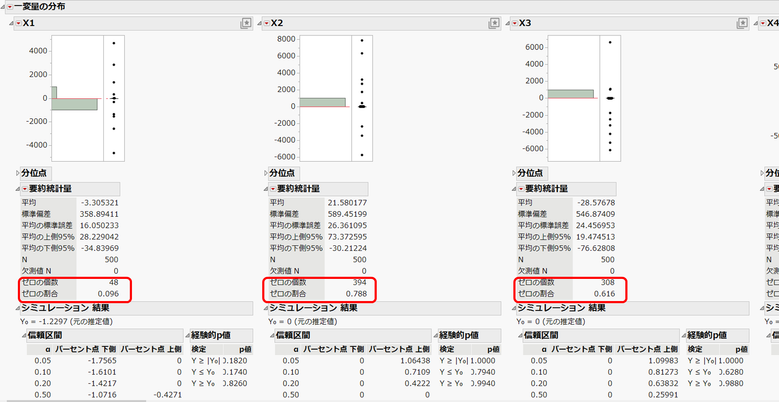Click the X1 upper percentile value -0.4271
The height and width of the screenshot is (402, 779).
[168, 395]
